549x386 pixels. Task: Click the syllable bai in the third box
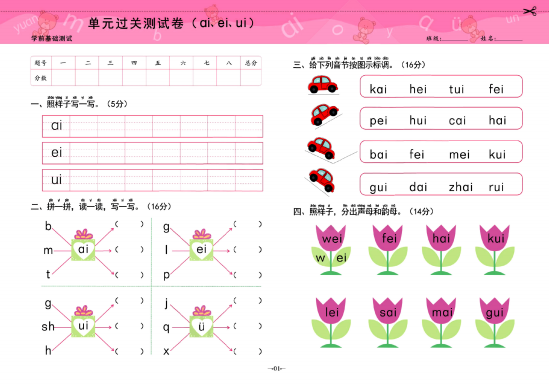378,154
